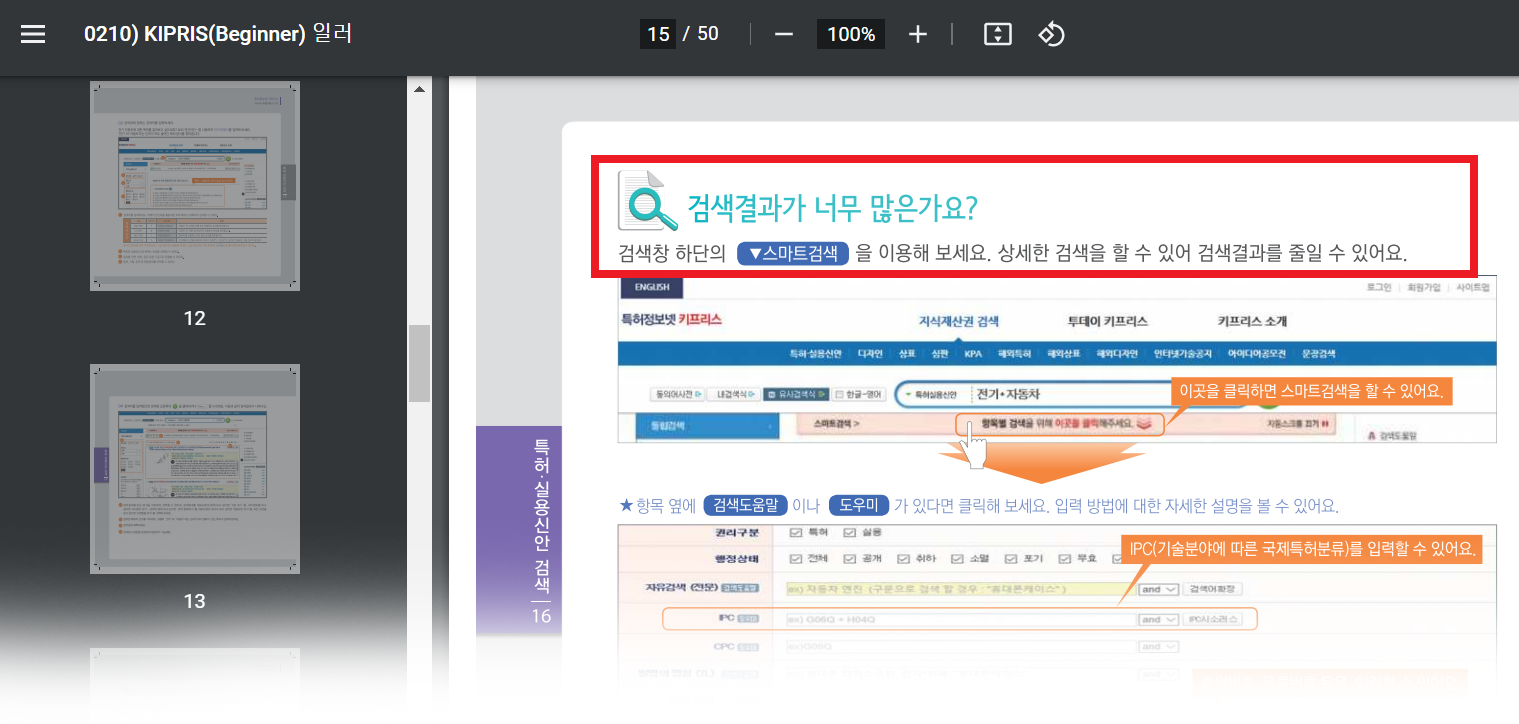
Task: Click the help badge next to IPC label
Action: click(x=748, y=619)
